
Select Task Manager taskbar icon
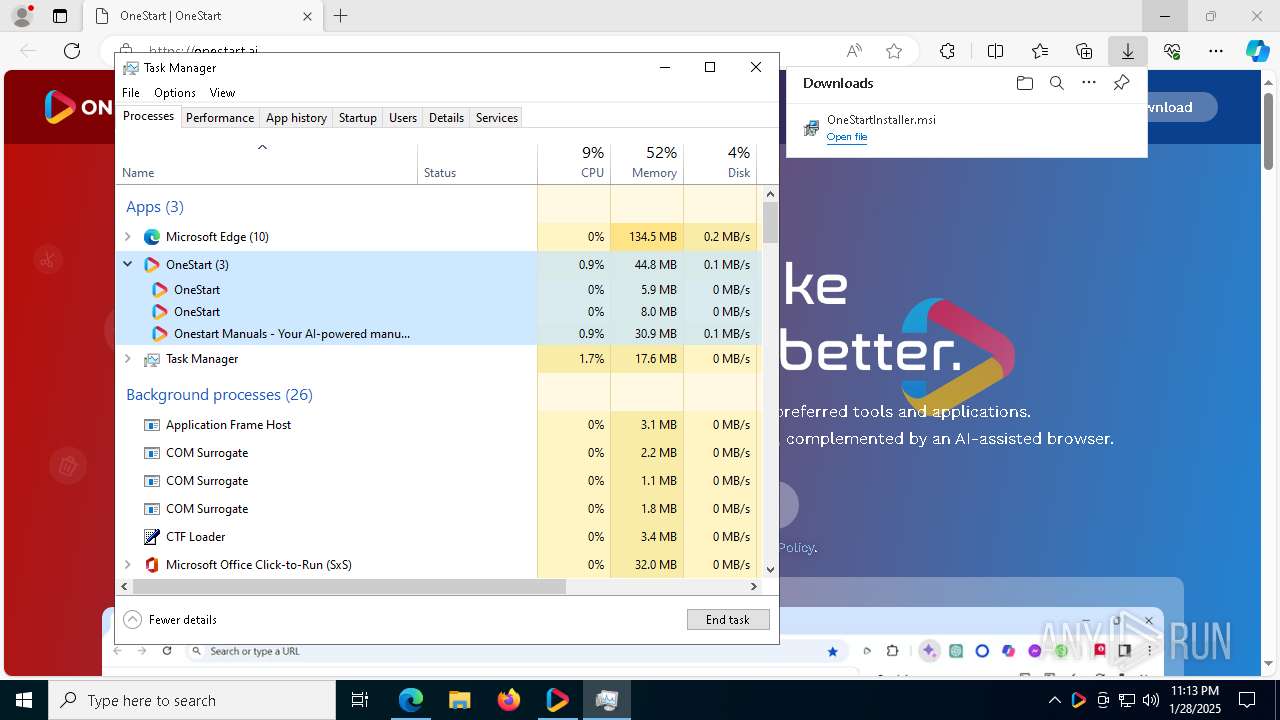(x=606, y=700)
